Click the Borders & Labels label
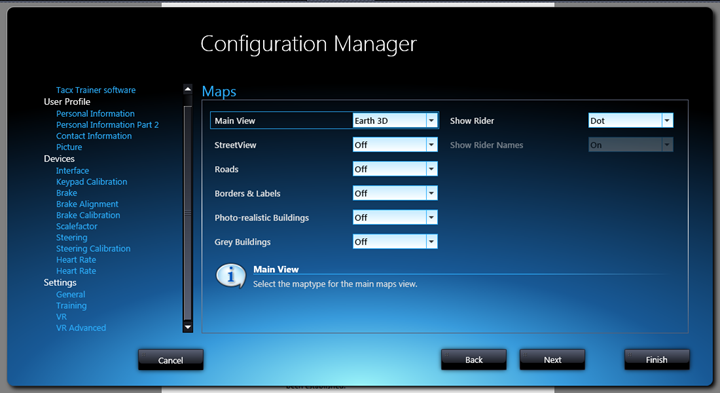The width and height of the screenshot is (720, 393). (248, 193)
